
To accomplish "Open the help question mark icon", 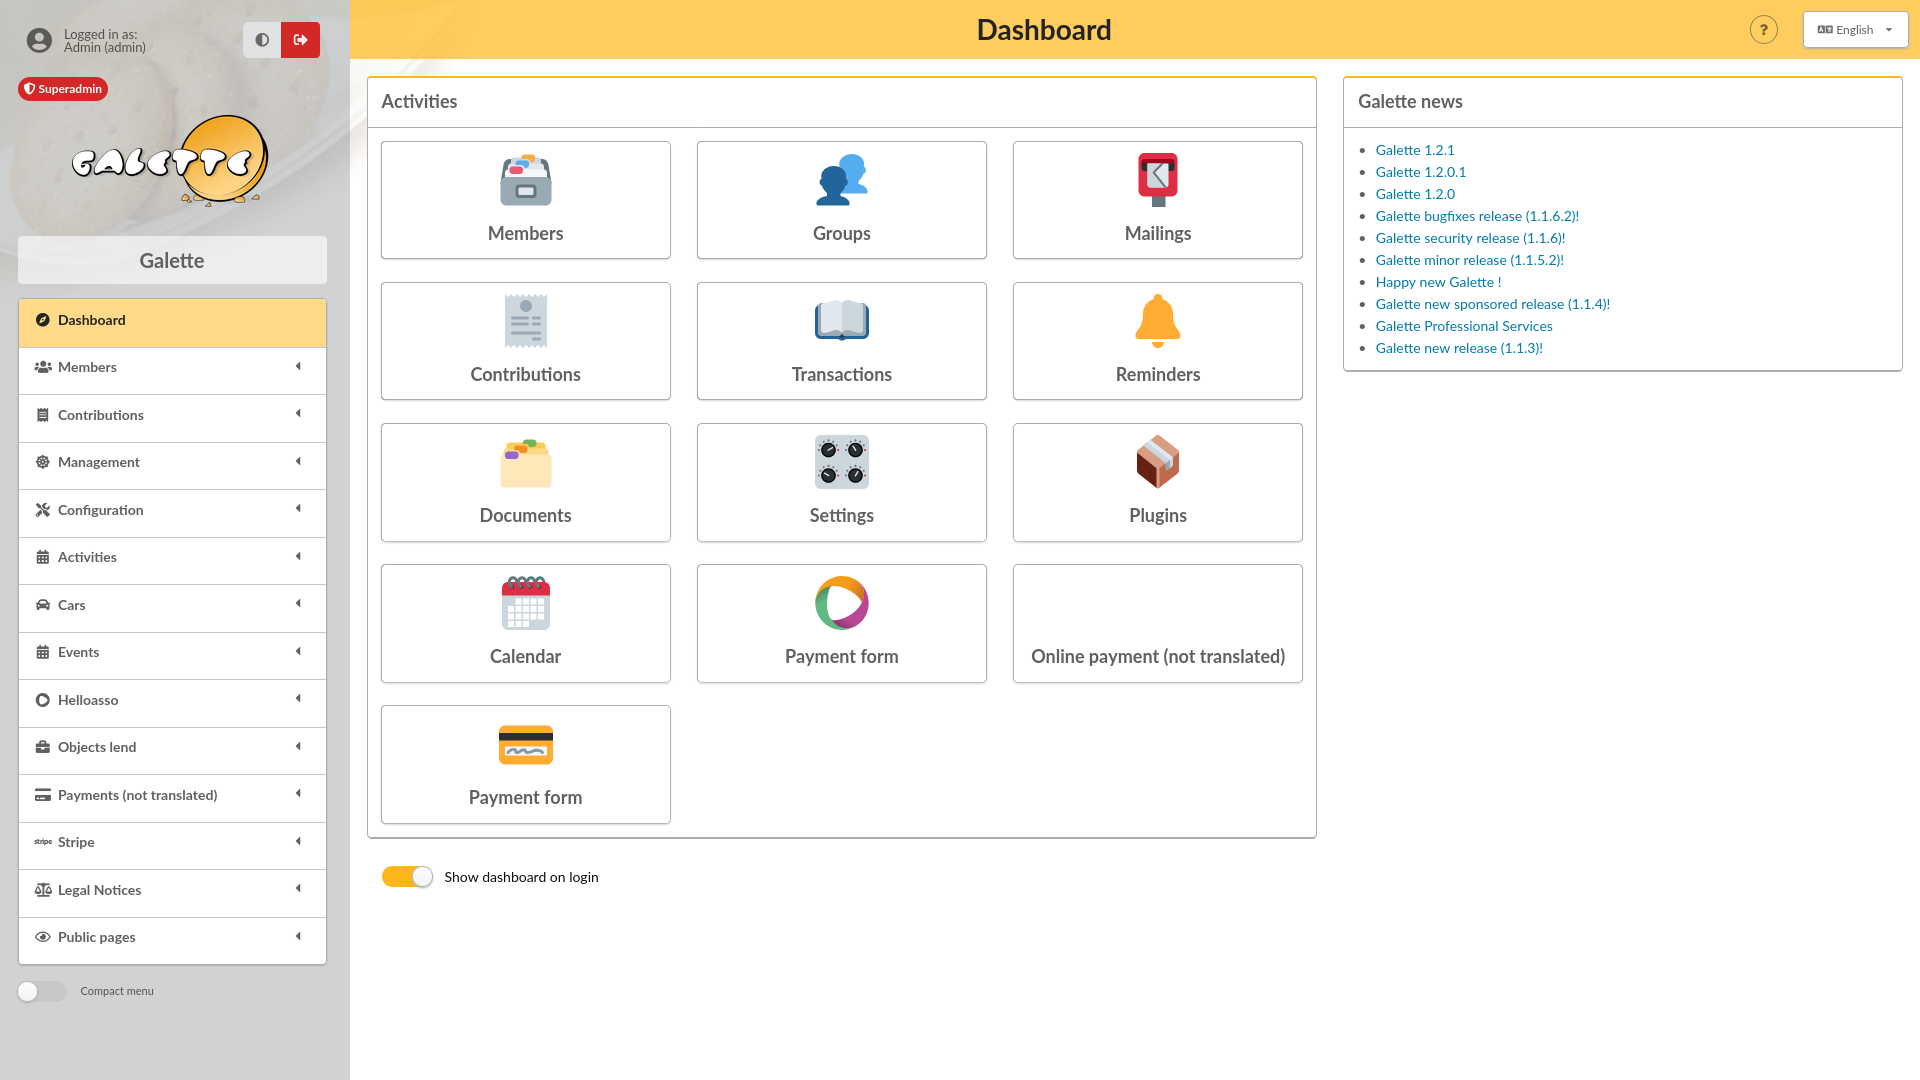I will point(1764,30).
